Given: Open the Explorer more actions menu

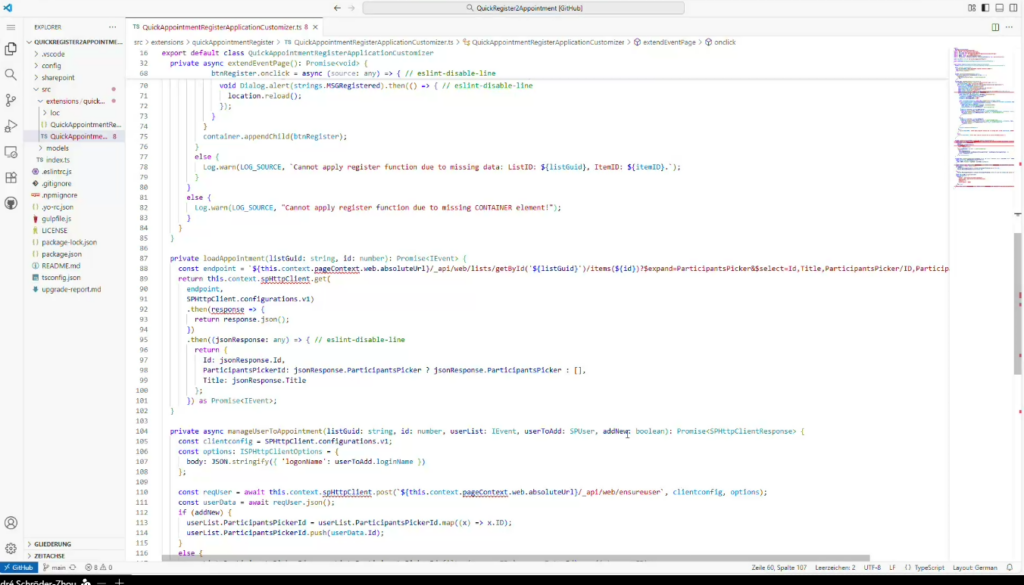Looking at the screenshot, I should click(x=114, y=27).
